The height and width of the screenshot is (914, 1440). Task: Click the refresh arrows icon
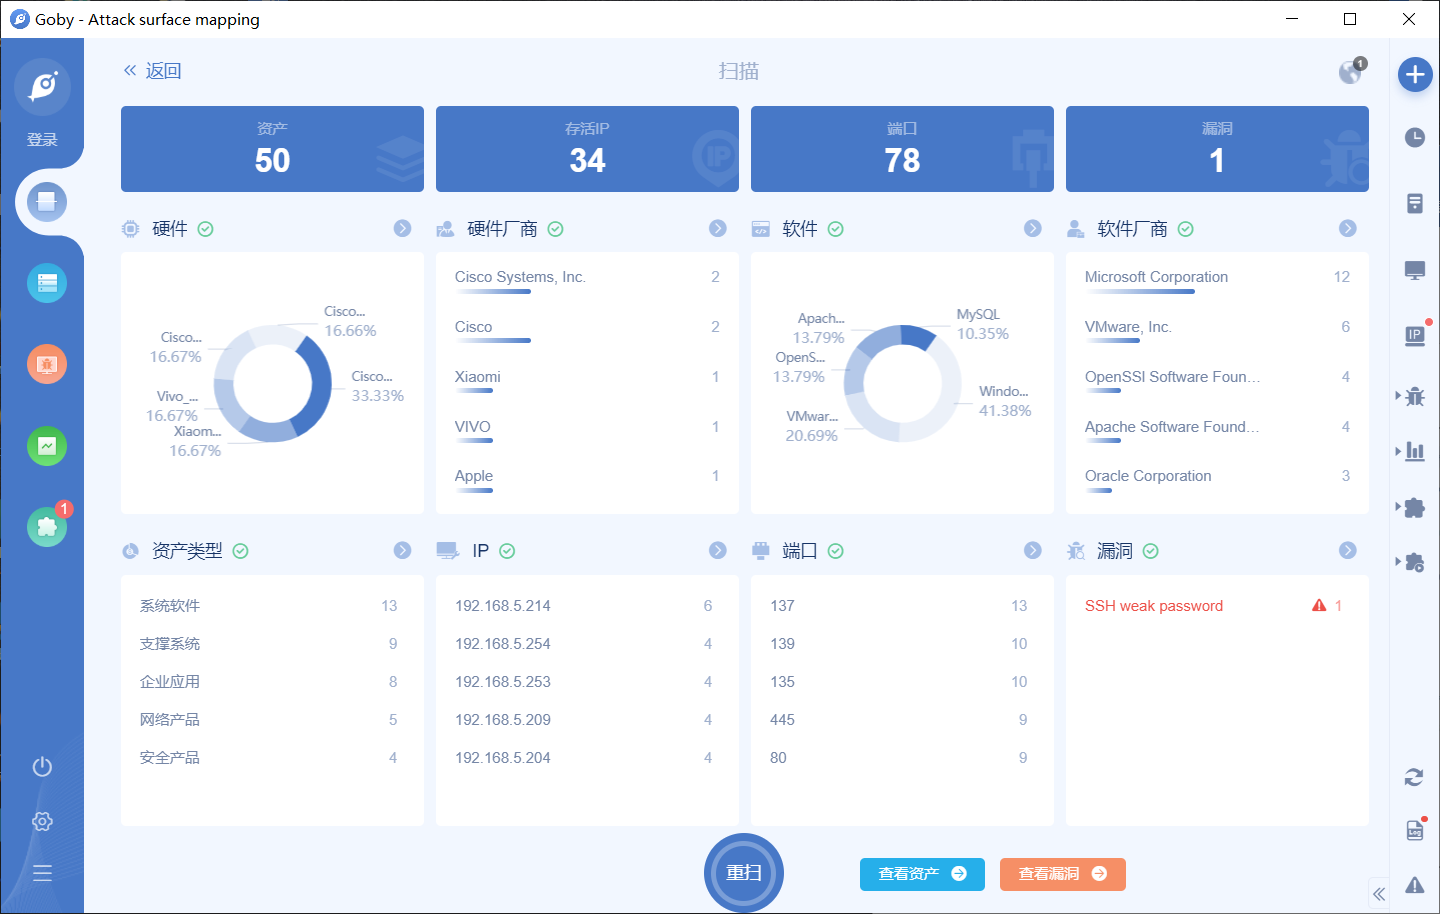point(1414,777)
